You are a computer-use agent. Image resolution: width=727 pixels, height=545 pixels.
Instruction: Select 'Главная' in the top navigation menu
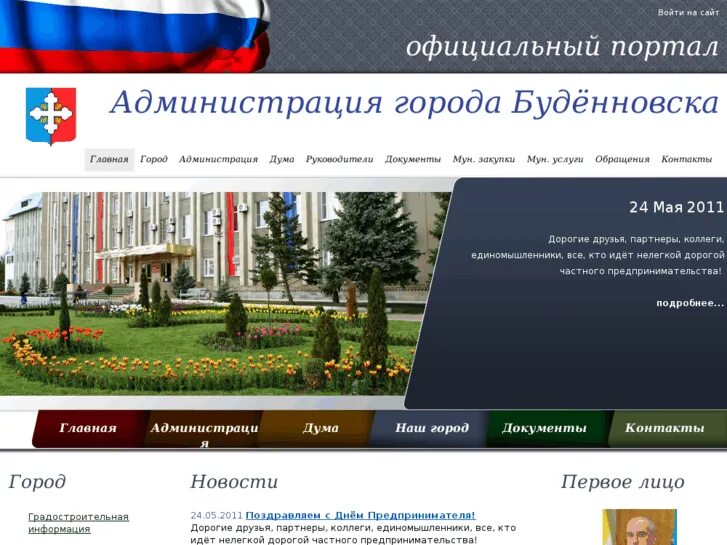pos(109,159)
